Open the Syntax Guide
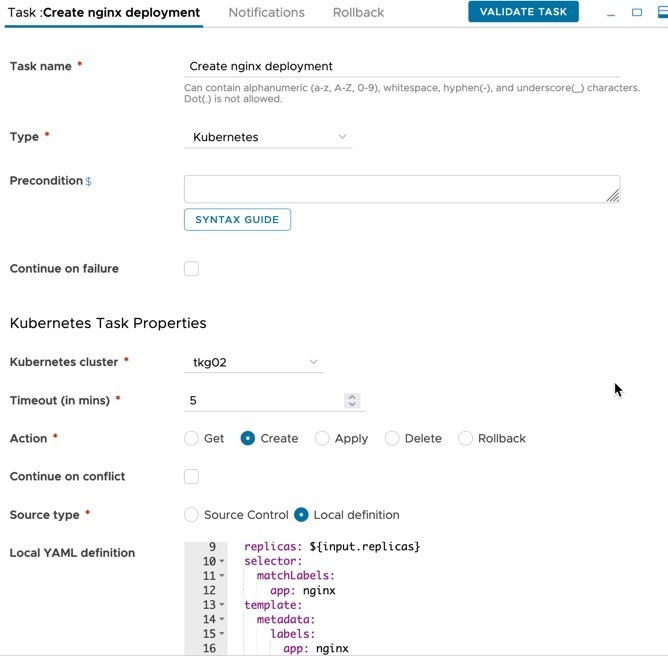This screenshot has height=656, width=668. (237, 220)
